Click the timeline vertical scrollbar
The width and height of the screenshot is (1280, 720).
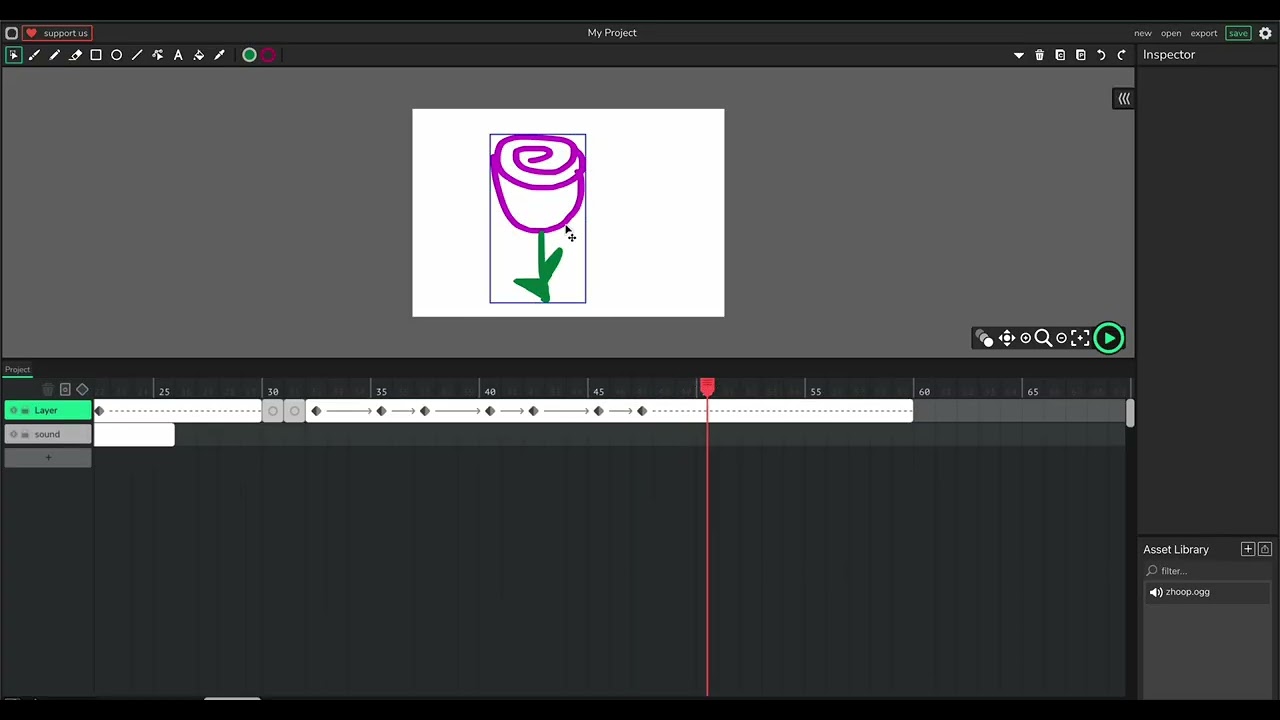1130,413
